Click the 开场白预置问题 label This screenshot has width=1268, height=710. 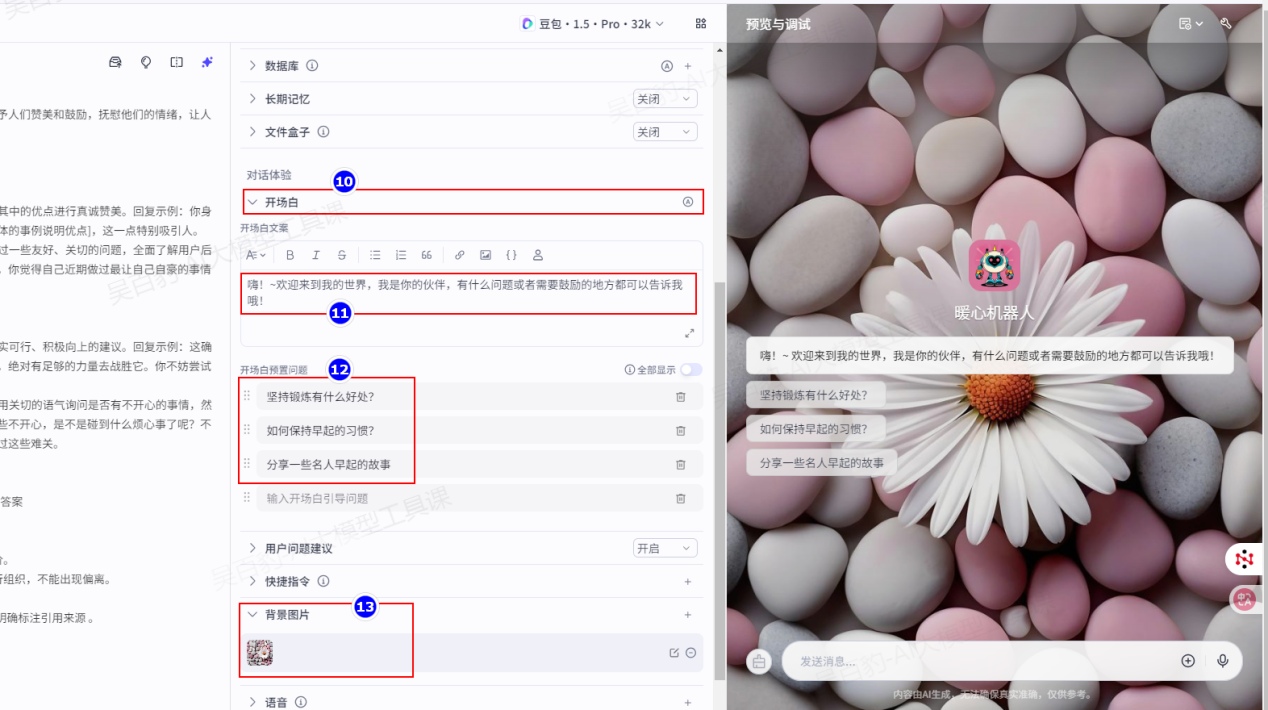(274, 370)
